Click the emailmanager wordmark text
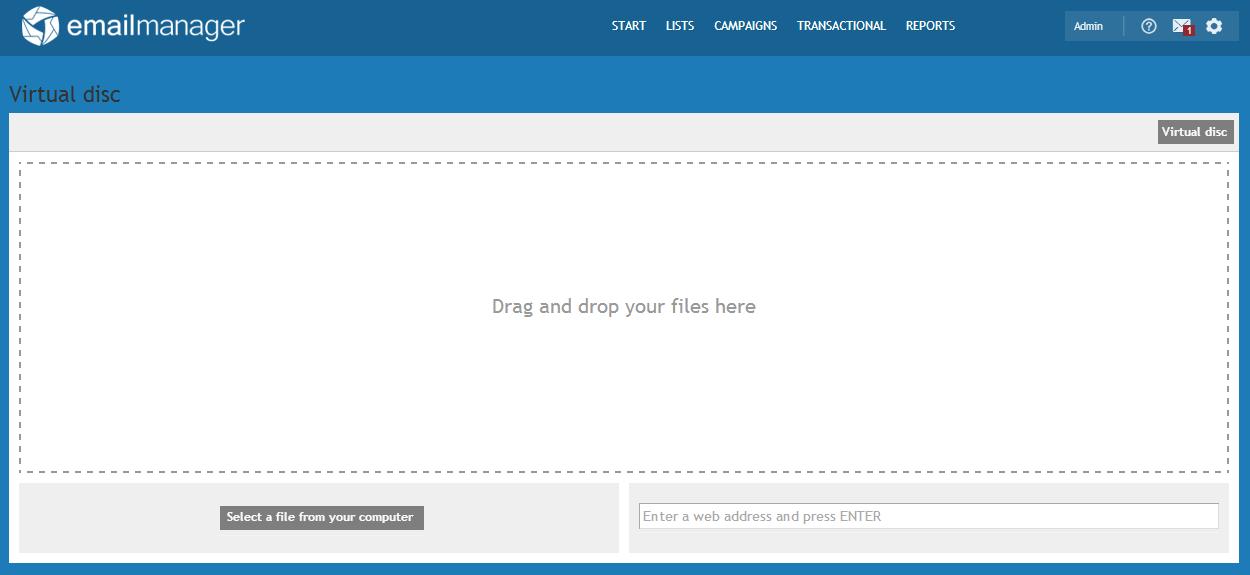Viewport: 1250px width, 575px height. (155, 27)
